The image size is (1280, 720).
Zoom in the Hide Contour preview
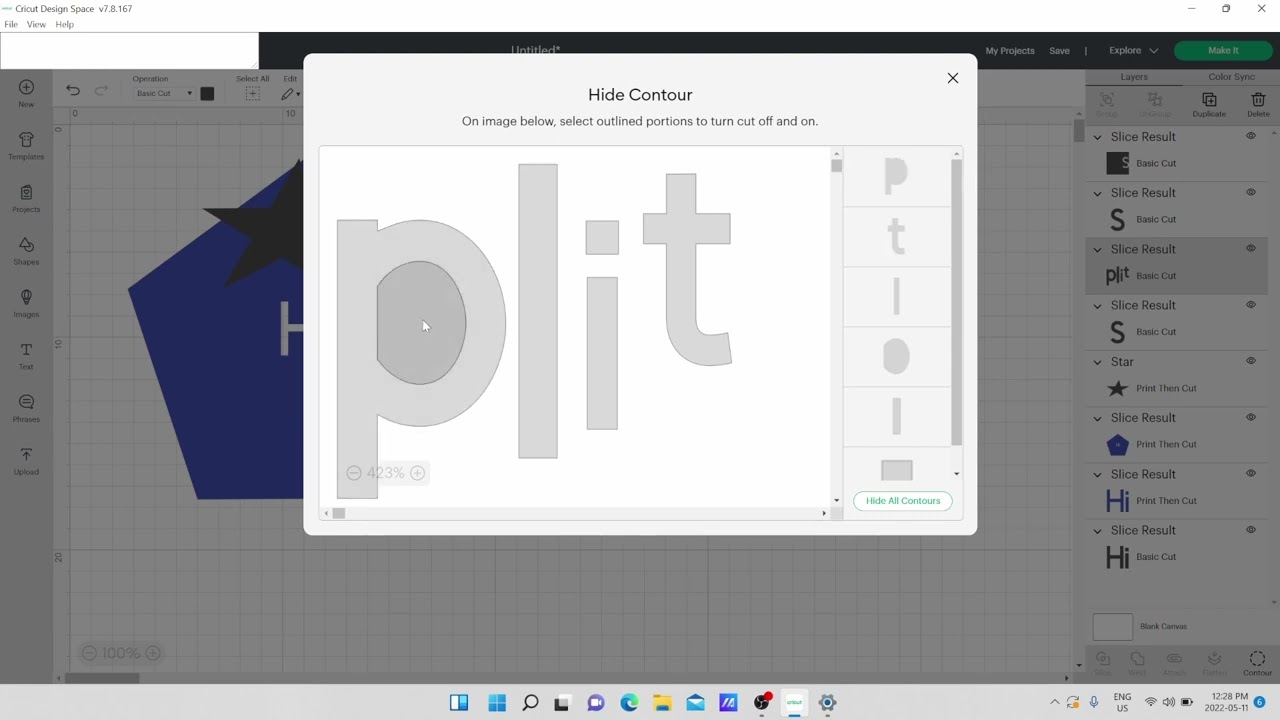(418, 473)
